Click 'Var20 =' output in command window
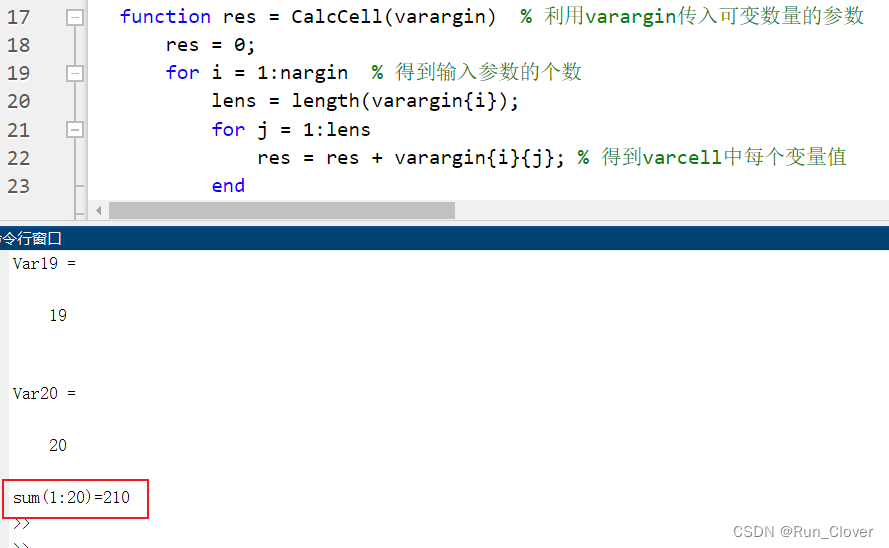Screen dimensions: 889x548 [44, 394]
